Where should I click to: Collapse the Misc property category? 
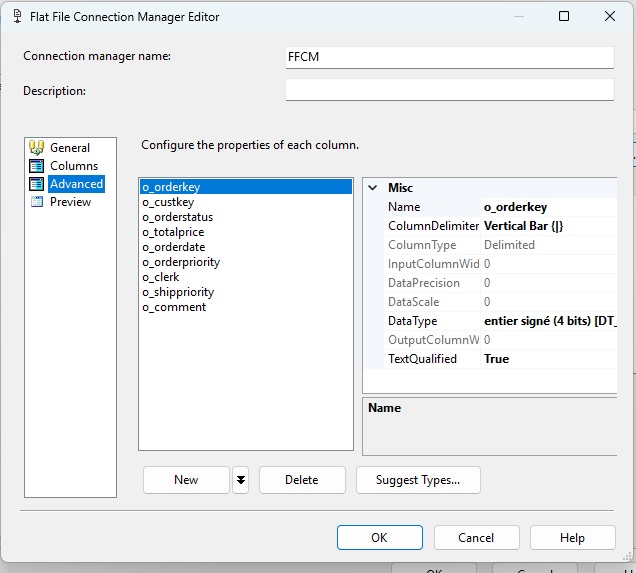[x=372, y=188]
